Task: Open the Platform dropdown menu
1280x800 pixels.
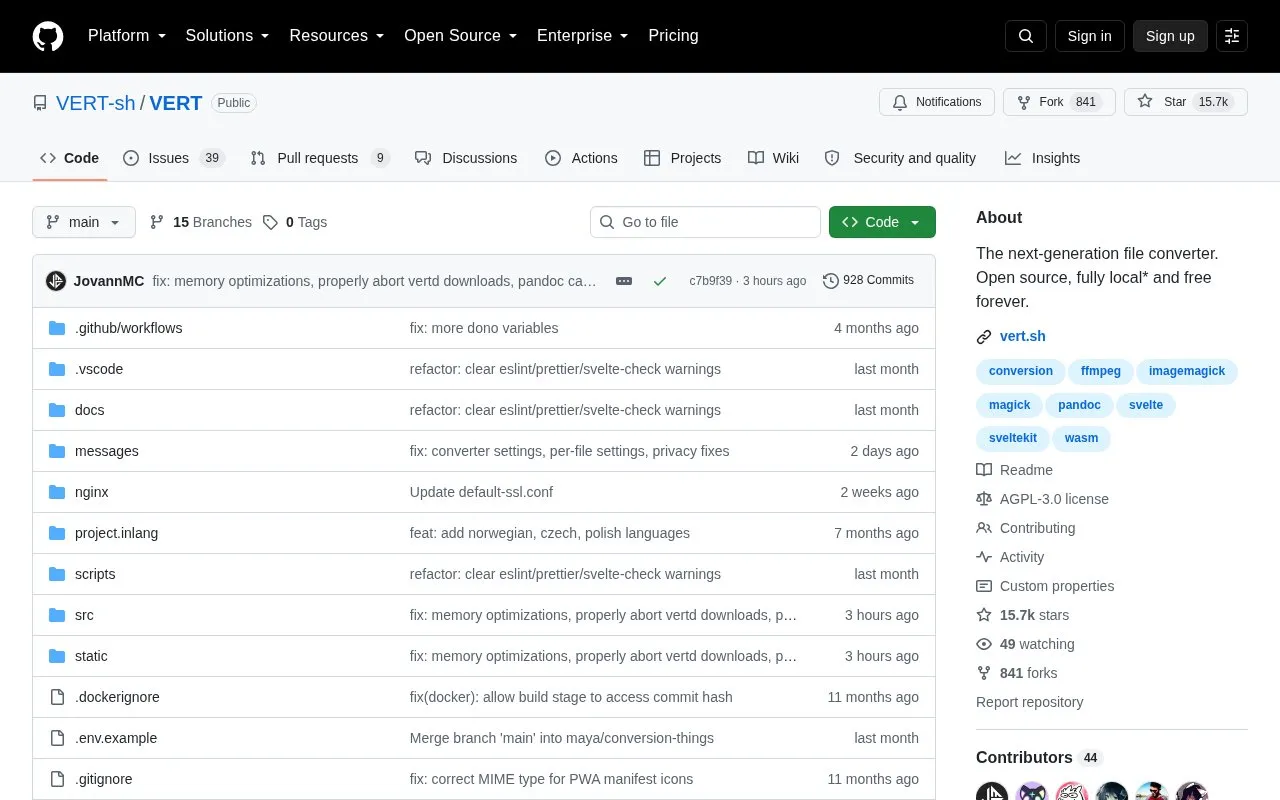Action: (x=127, y=36)
